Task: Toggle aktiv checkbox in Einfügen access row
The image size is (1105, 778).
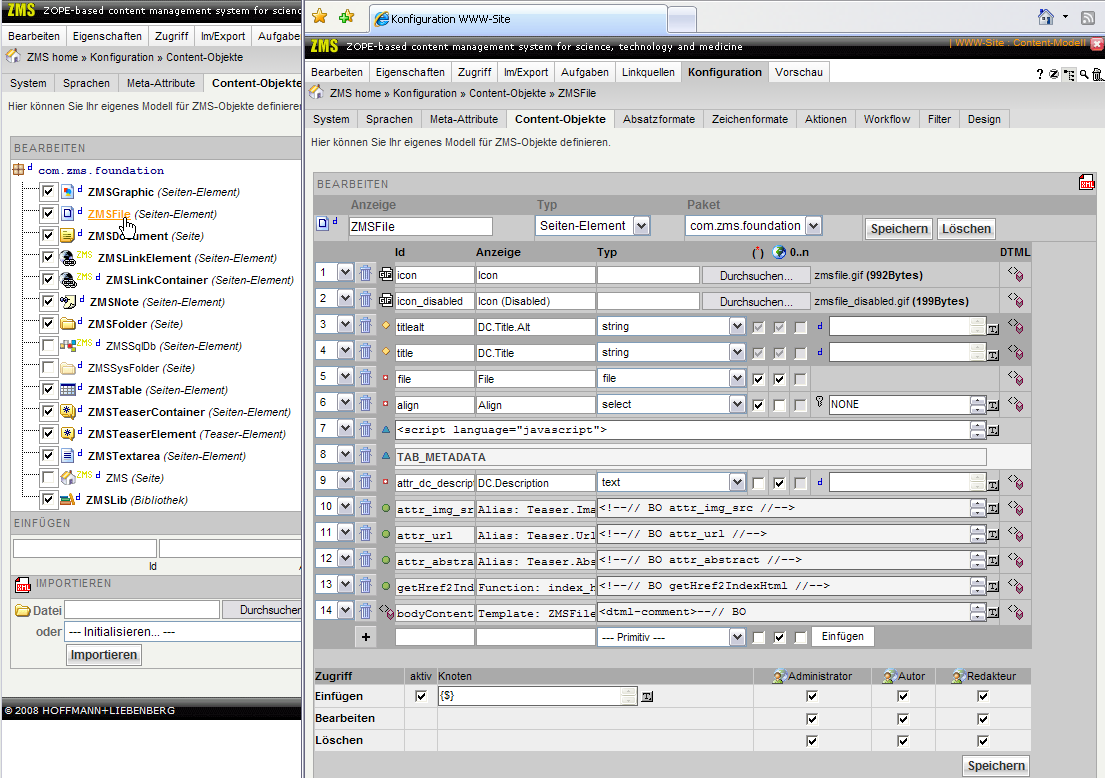Action: pyautogui.click(x=421, y=696)
